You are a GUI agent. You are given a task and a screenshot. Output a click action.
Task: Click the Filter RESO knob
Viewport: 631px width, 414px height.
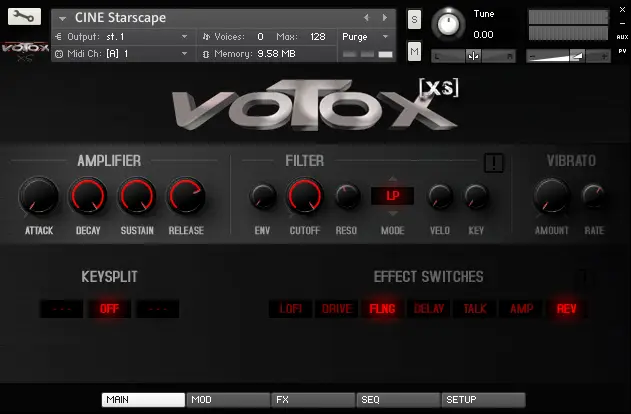click(346, 196)
